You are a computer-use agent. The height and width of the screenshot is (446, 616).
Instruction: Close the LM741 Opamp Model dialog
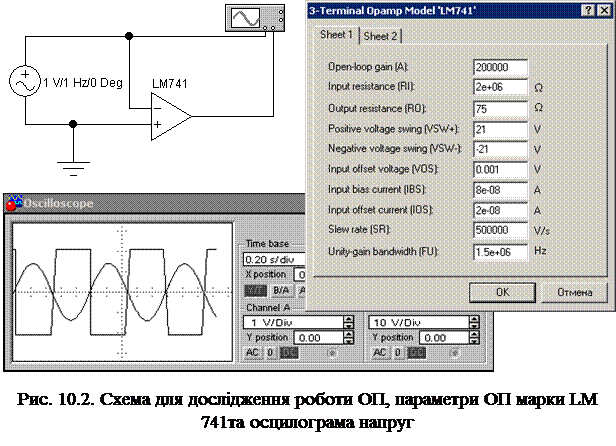point(604,11)
